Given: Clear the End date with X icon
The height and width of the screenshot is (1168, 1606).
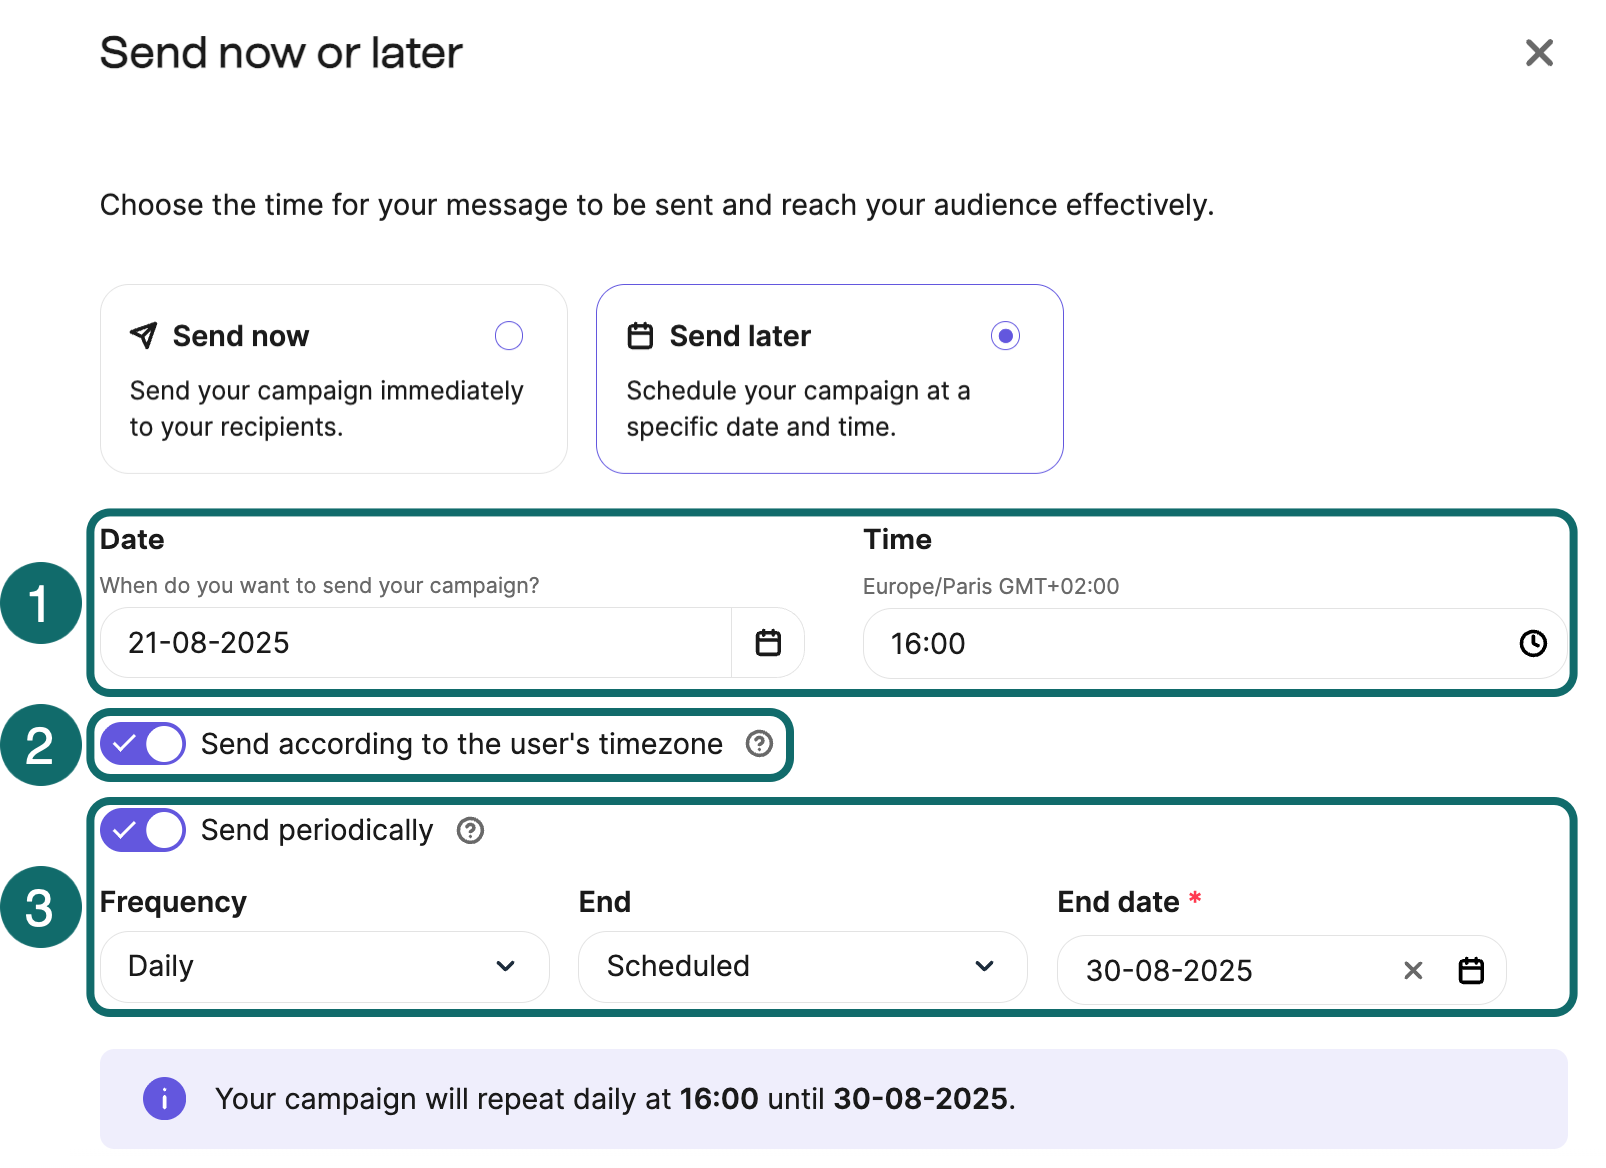Looking at the screenshot, I should 1412,970.
